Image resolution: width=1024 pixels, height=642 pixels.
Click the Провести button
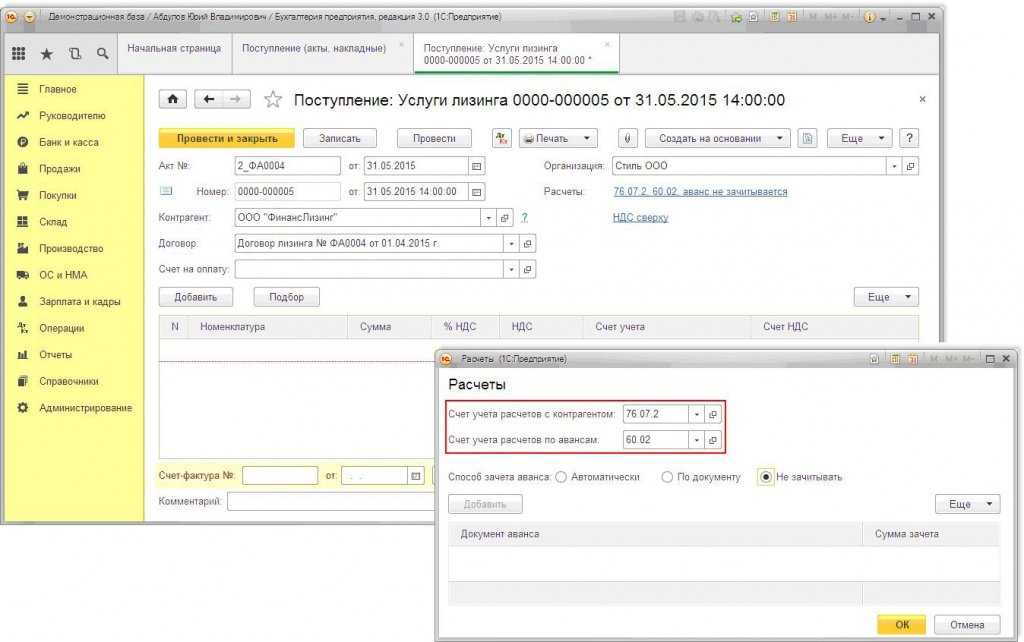tap(434, 138)
